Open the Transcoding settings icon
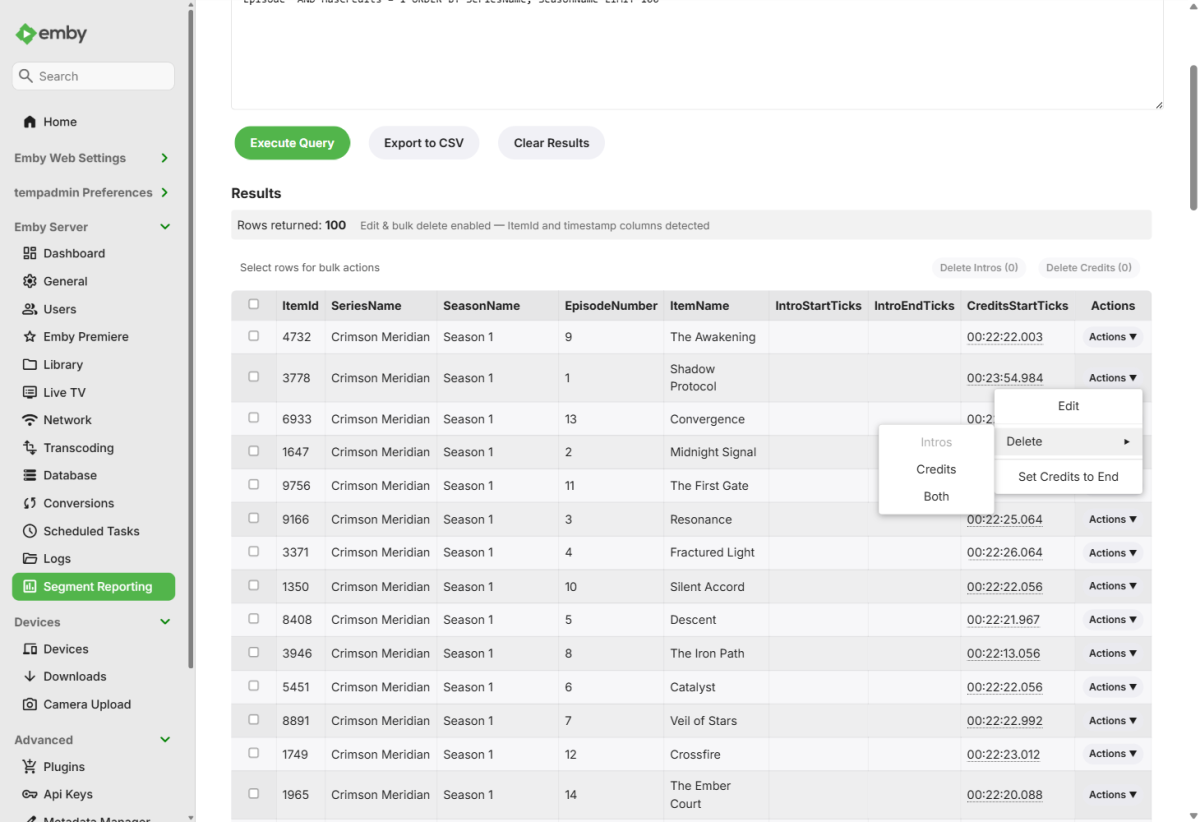The height and width of the screenshot is (822, 1200). 30,447
